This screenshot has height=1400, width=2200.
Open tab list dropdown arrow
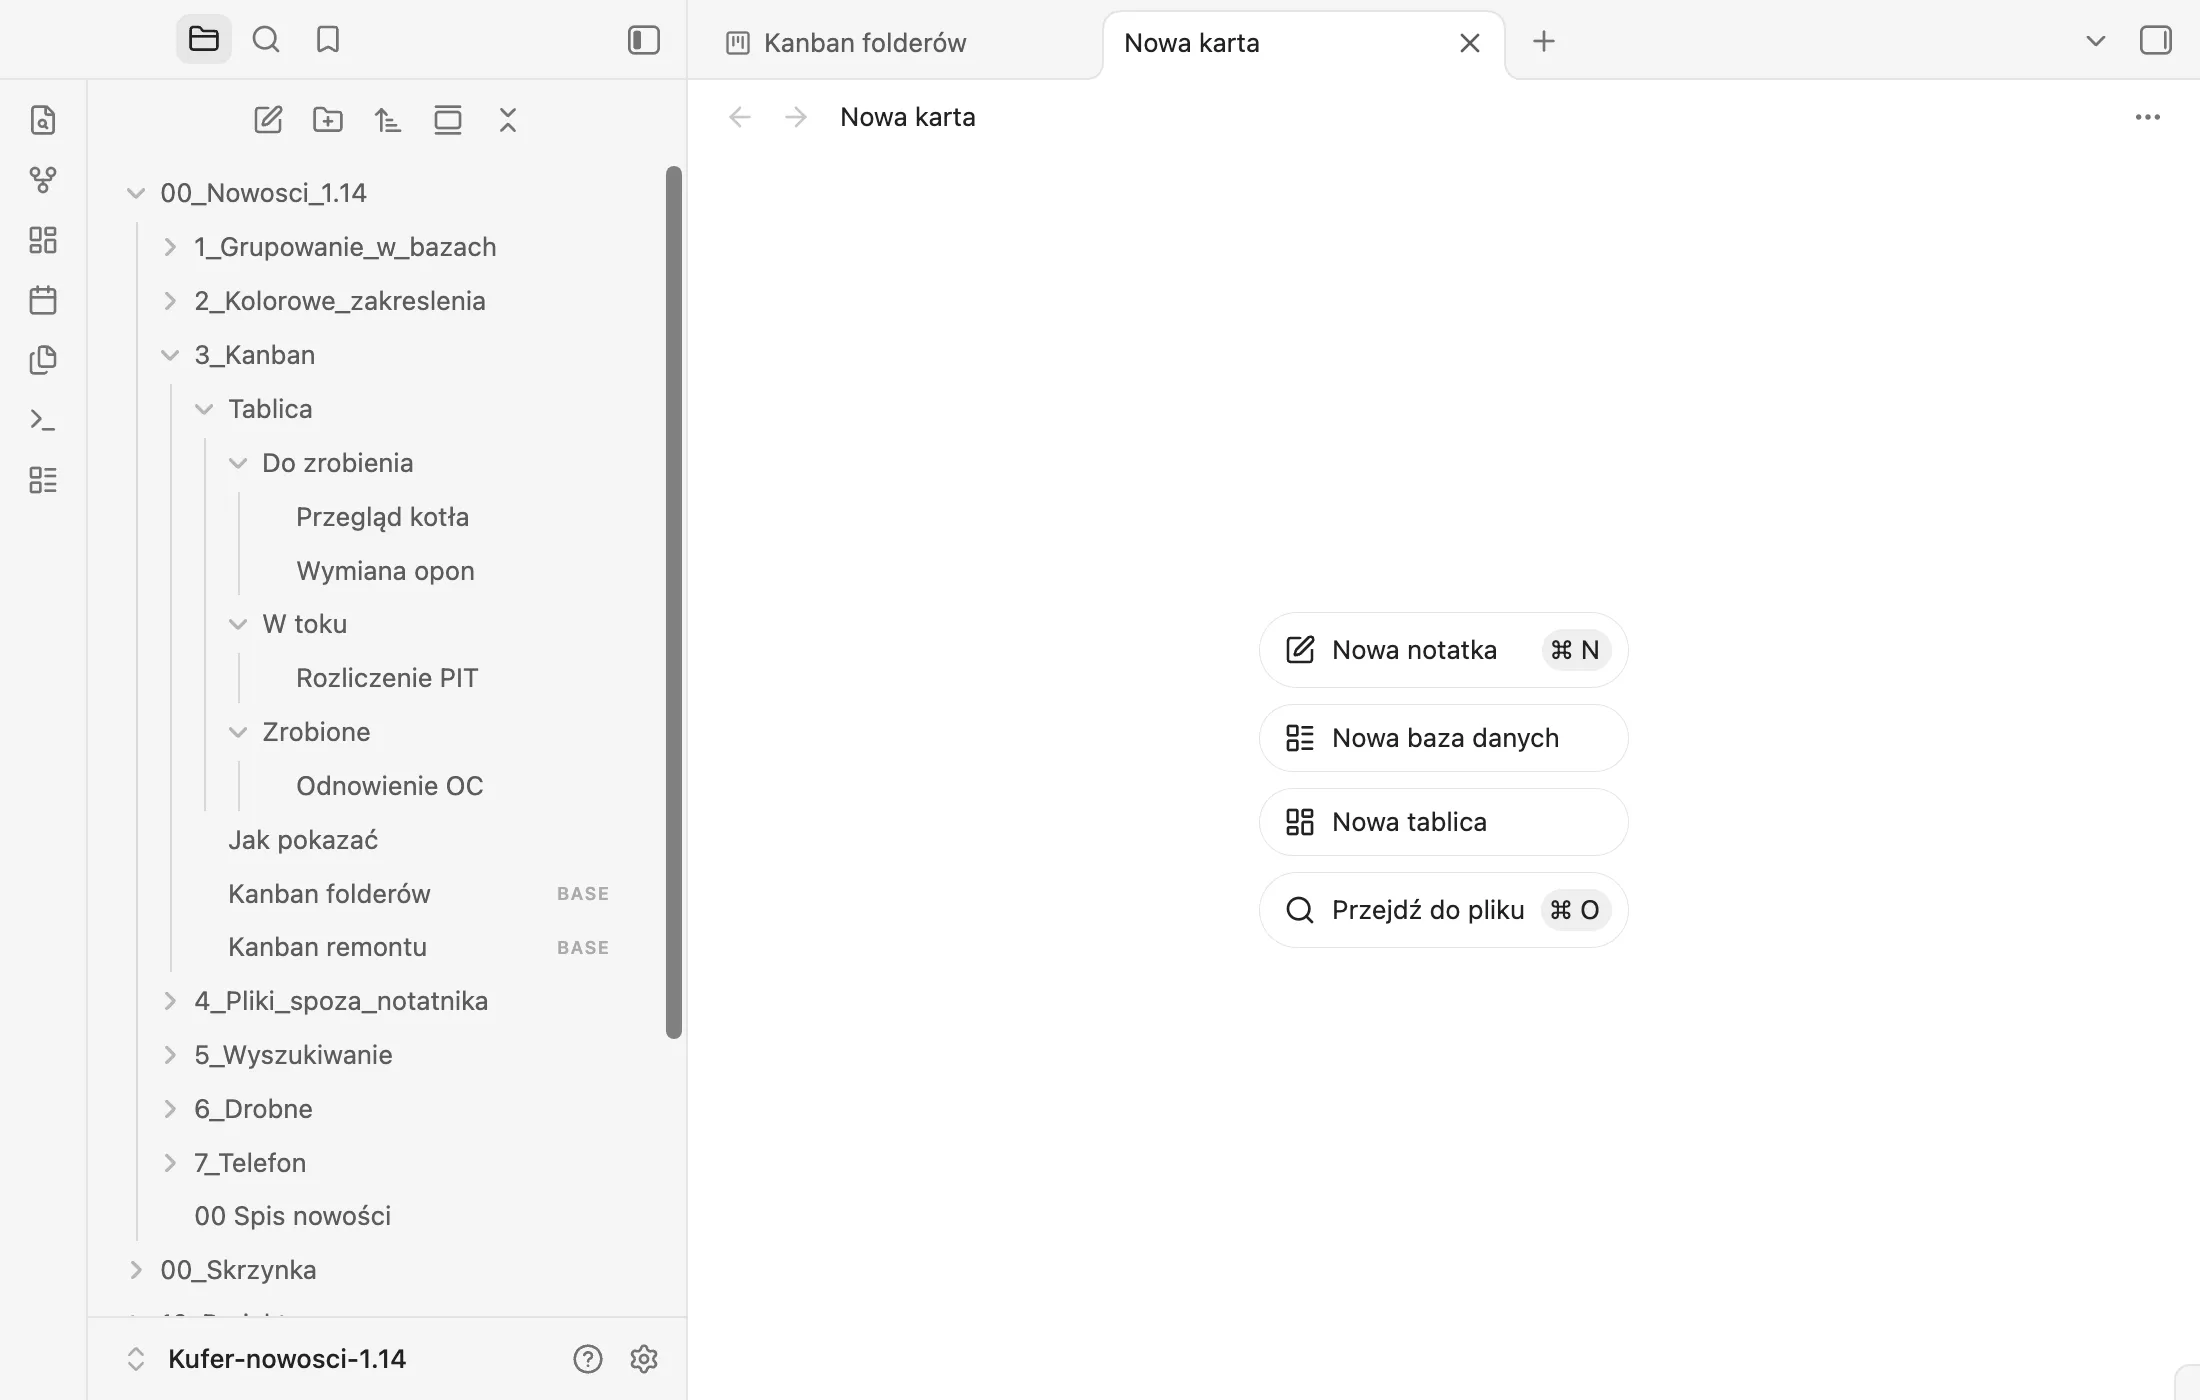2096,41
